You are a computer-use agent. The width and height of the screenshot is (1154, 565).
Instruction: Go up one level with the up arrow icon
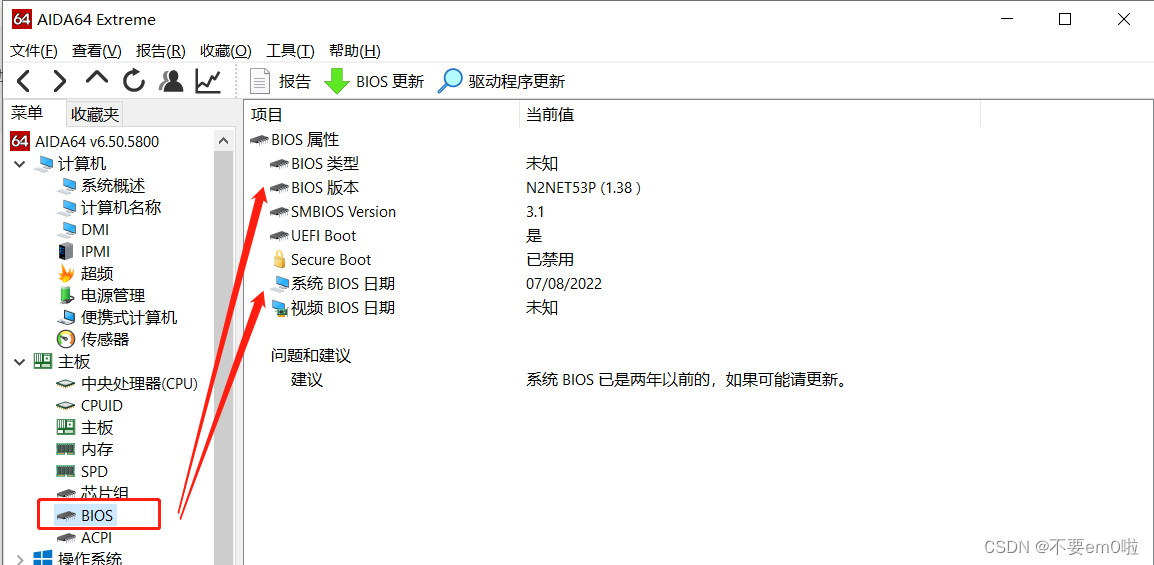pos(96,79)
